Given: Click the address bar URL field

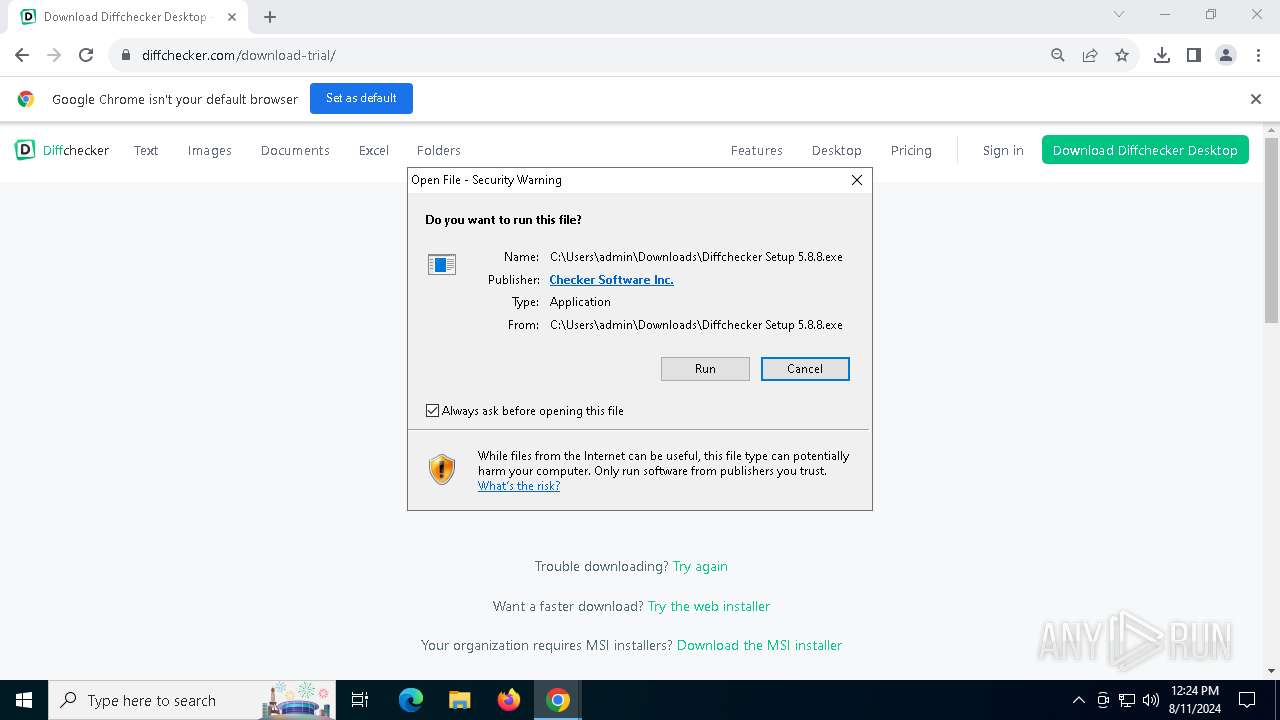Looking at the screenshot, I should (x=590, y=55).
